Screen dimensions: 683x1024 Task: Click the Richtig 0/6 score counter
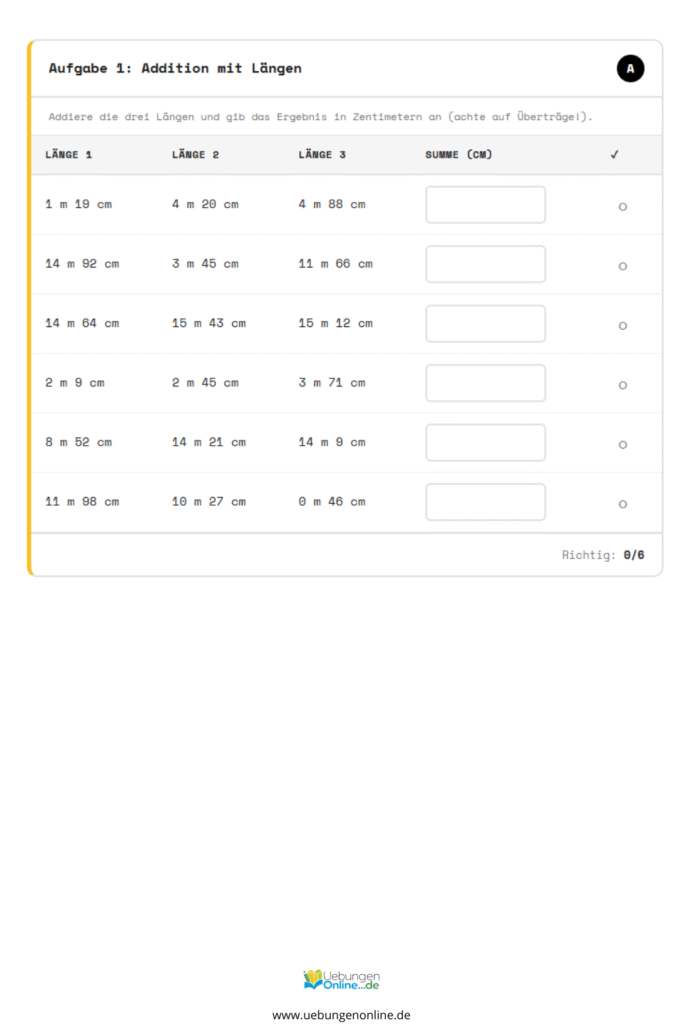pyautogui.click(x=603, y=555)
